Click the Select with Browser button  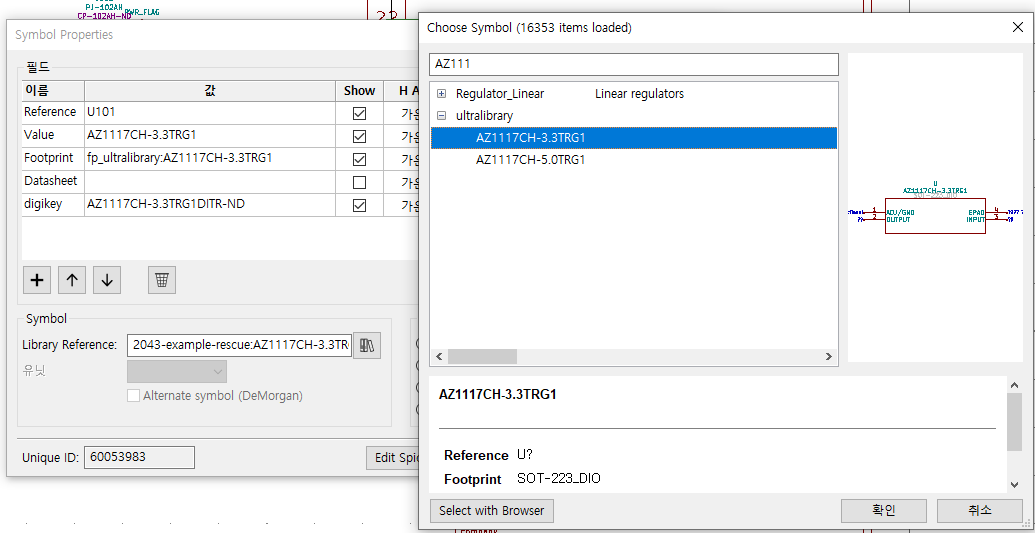coord(492,511)
